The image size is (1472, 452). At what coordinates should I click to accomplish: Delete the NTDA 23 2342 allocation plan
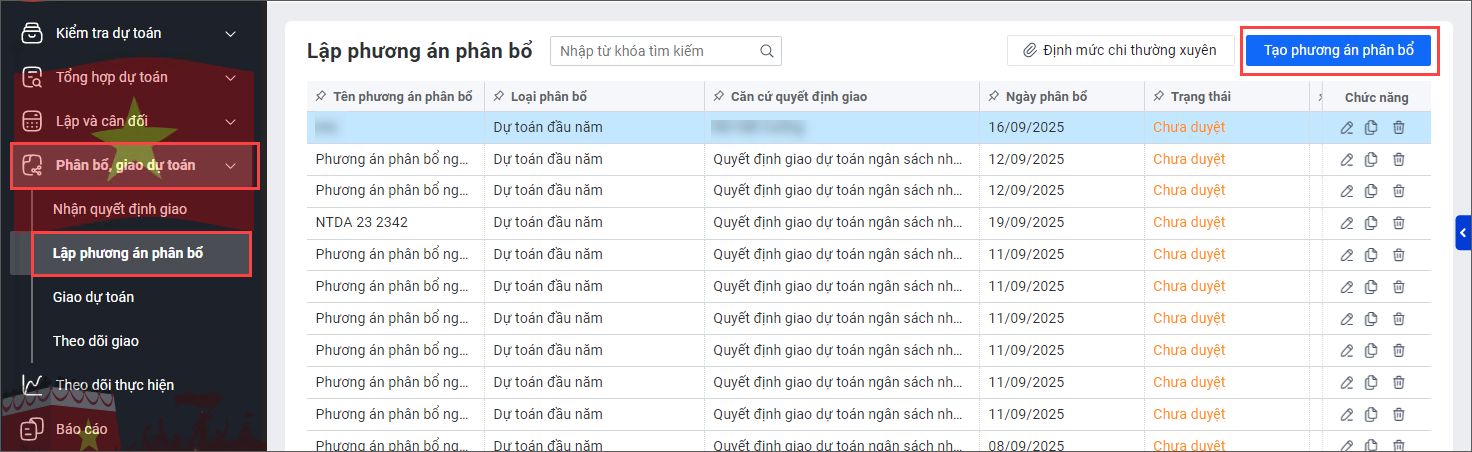point(1399,223)
